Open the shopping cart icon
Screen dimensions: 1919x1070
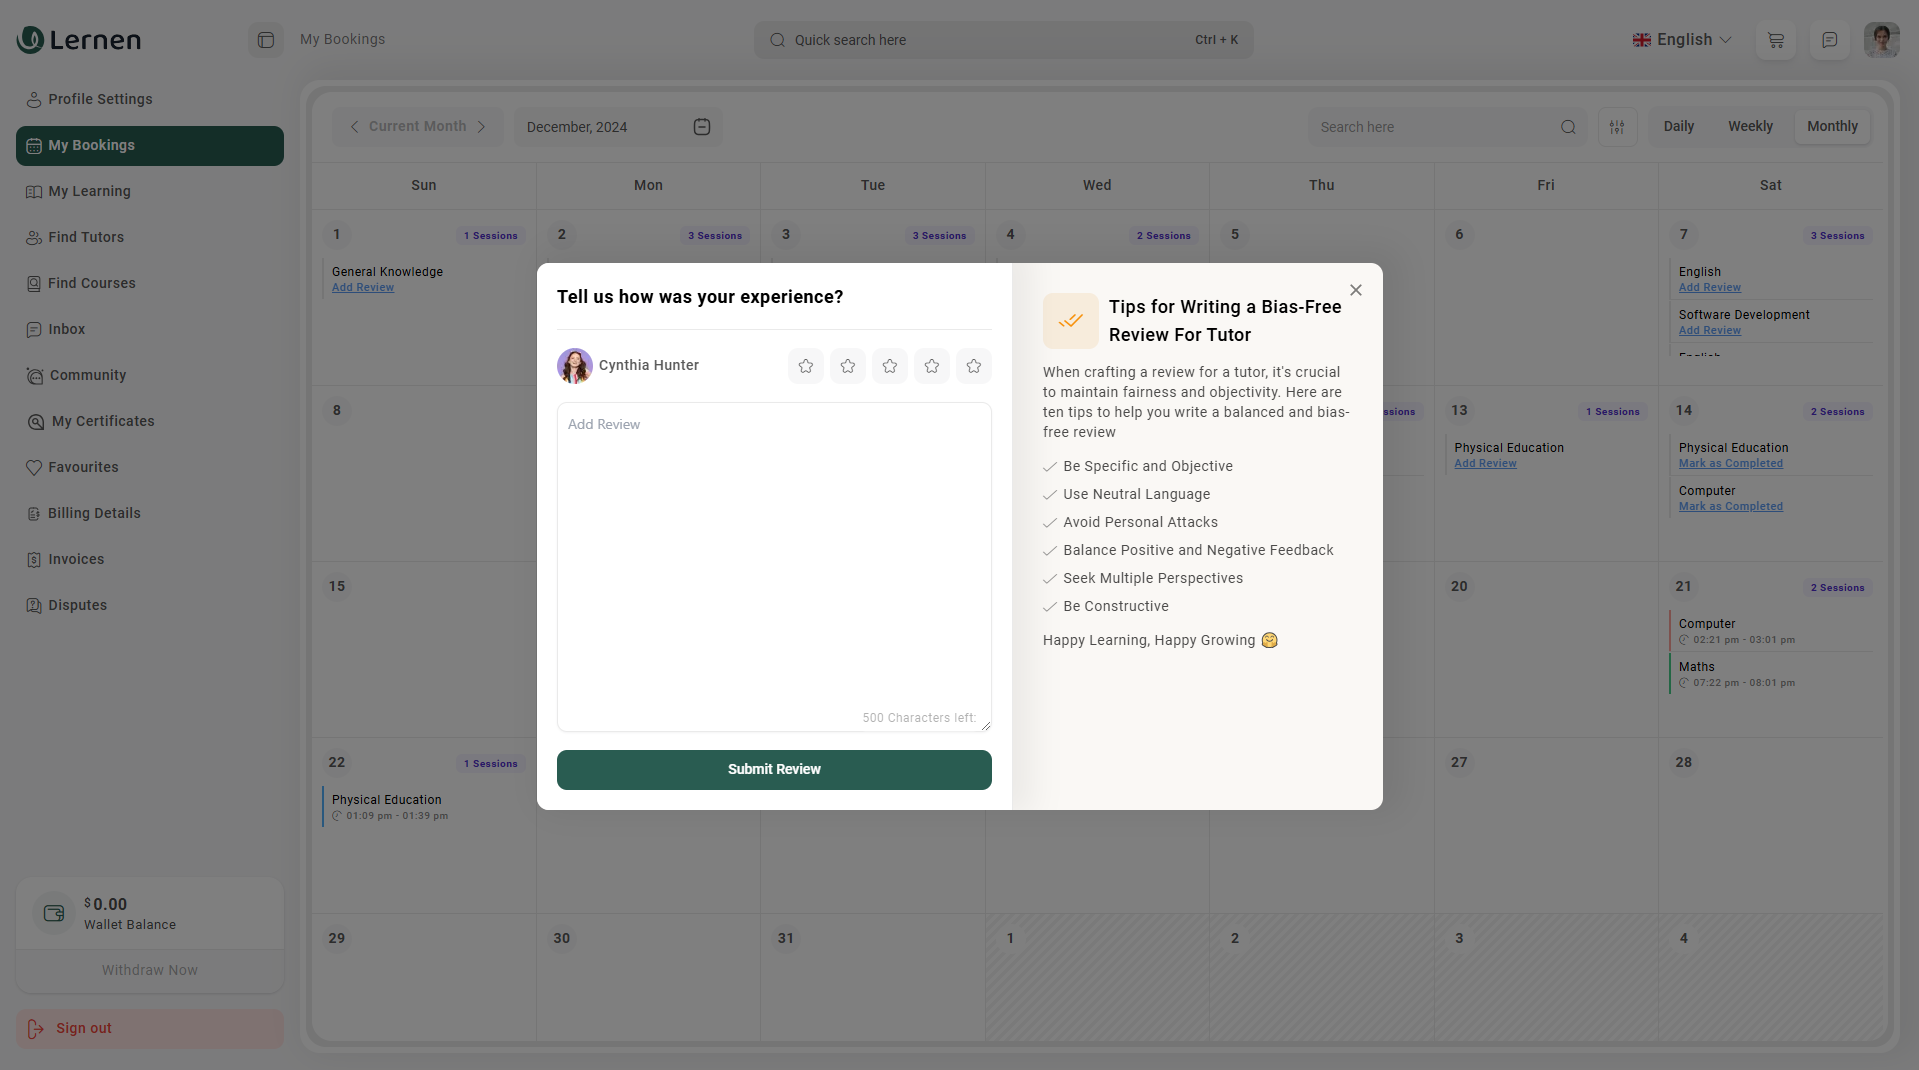pyautogui.click(x=1775, y=40)
